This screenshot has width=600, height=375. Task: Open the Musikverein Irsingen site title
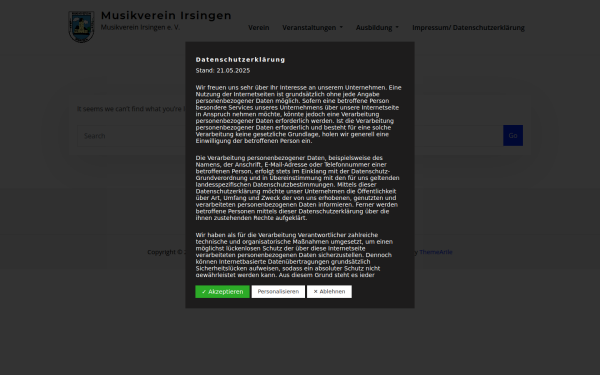click(166, 15)
